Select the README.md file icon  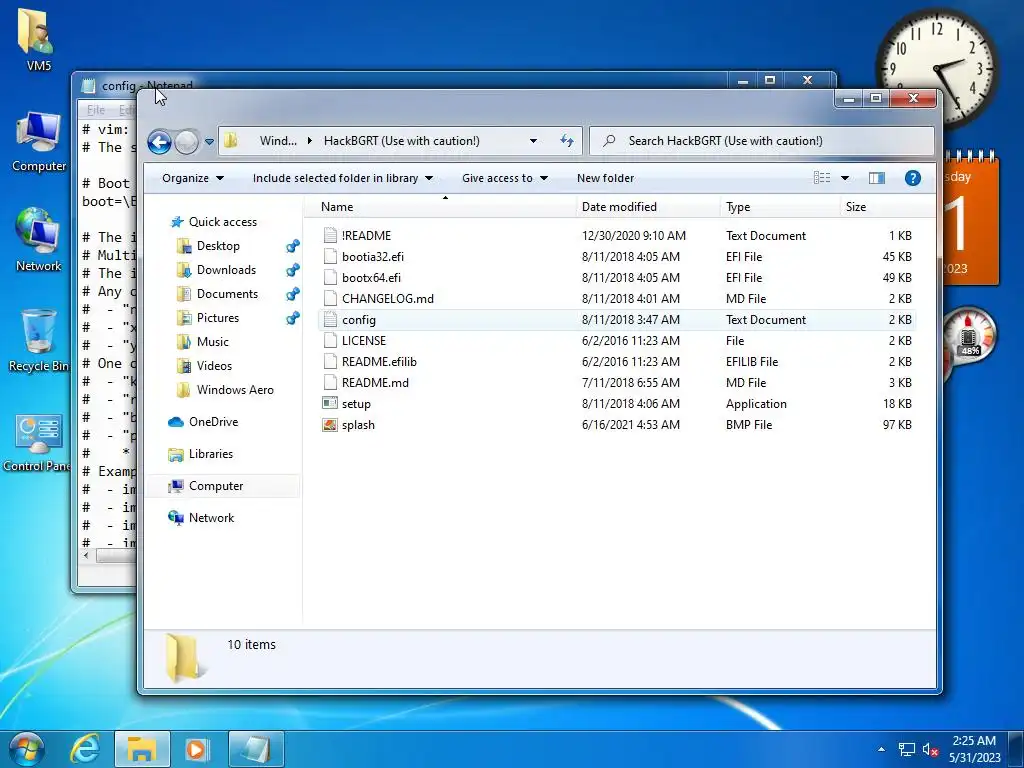(330, 383)
